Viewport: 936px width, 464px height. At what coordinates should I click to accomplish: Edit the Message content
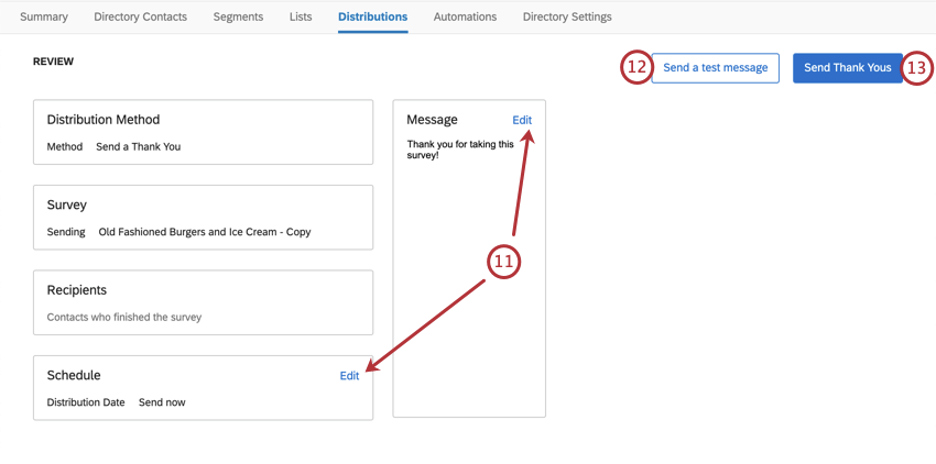click(x=522, y=120)
